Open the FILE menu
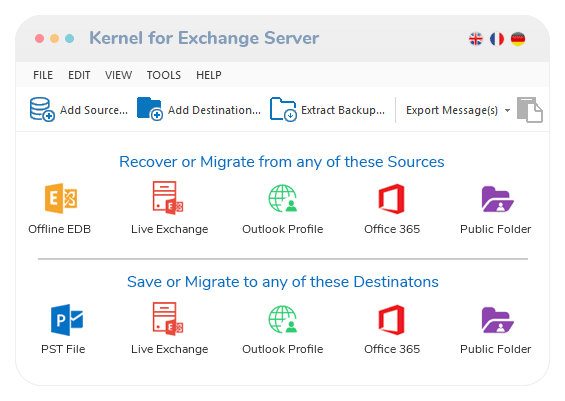 point(43,75)
